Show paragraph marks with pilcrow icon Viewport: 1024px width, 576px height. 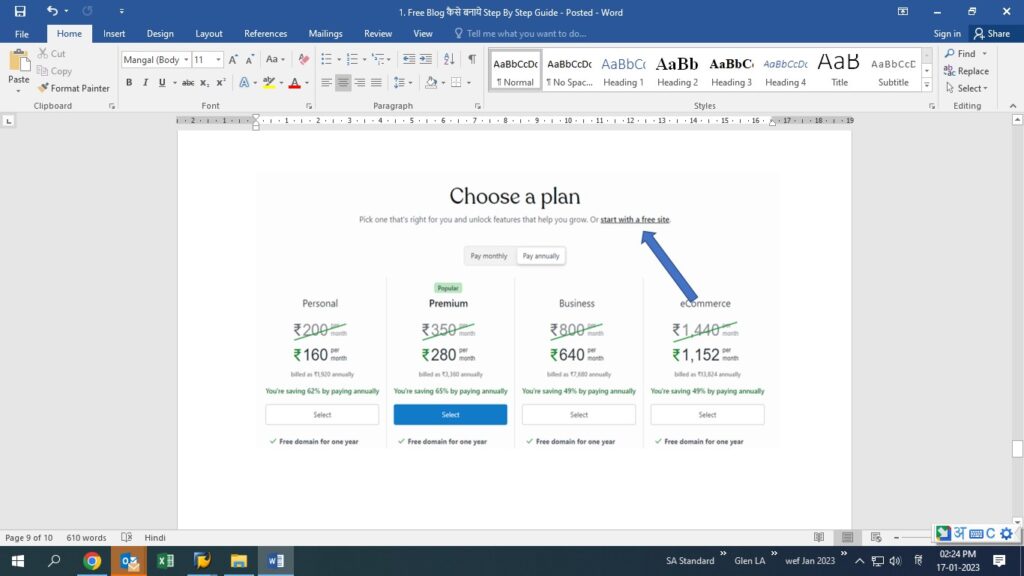point(472,60)
